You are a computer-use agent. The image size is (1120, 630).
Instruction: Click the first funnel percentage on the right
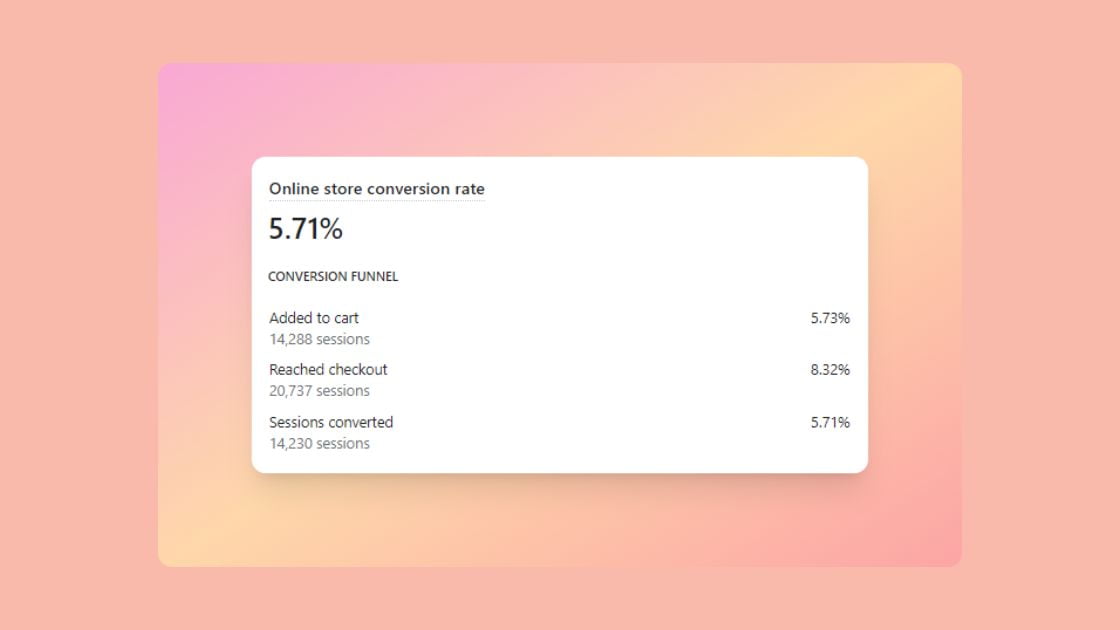pyautogui.click(x=830, y=319)
